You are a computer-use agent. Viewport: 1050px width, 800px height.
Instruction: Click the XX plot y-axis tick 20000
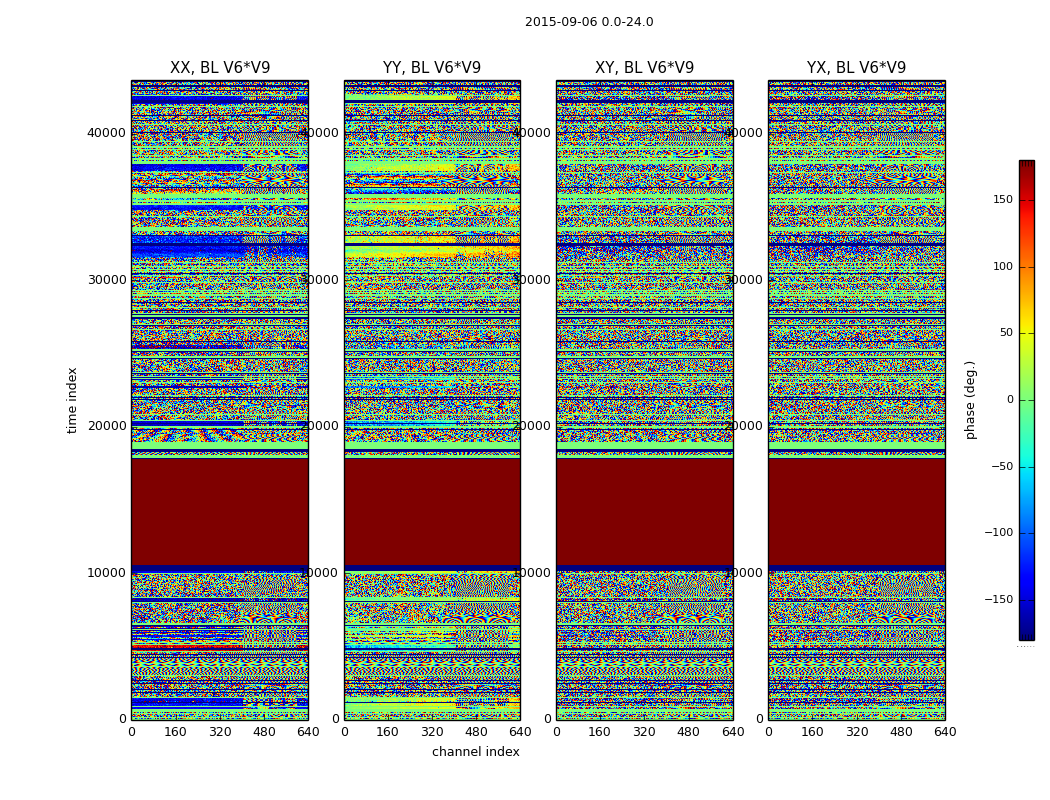[x=106, y=426]
